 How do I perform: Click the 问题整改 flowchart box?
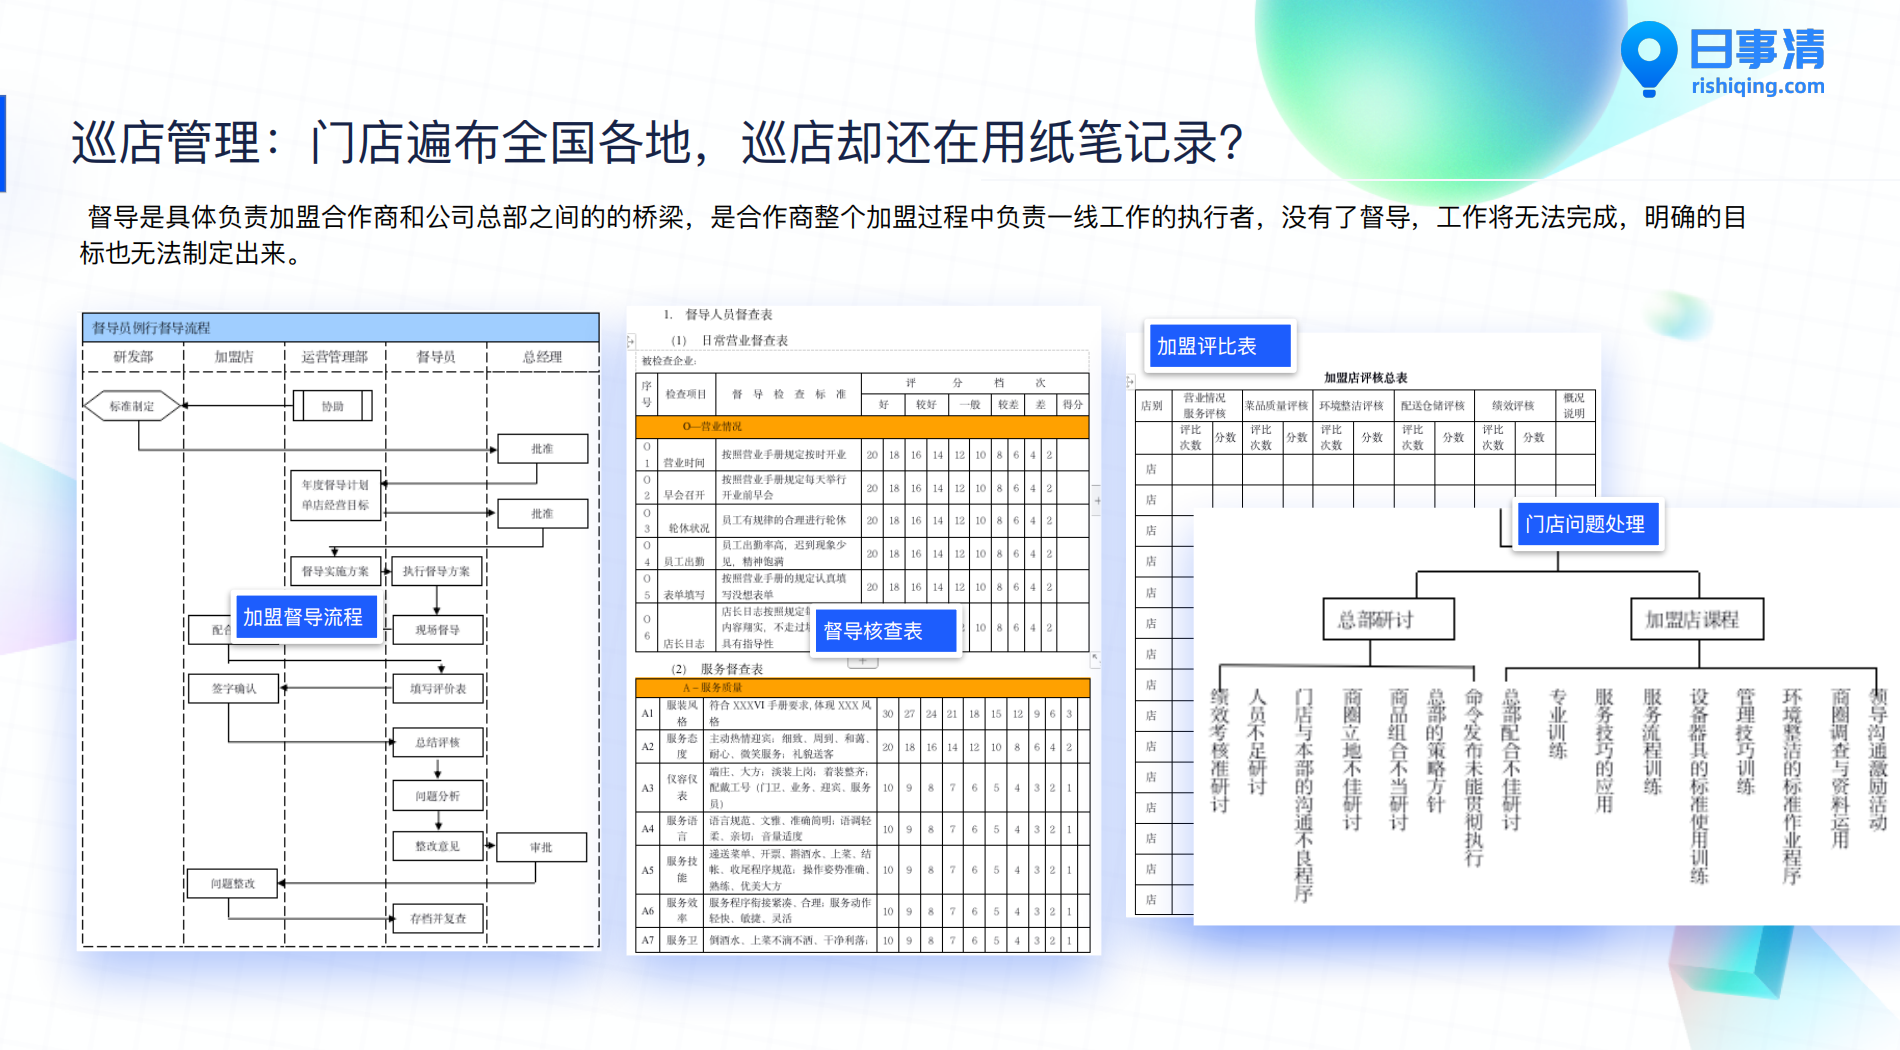232,884
